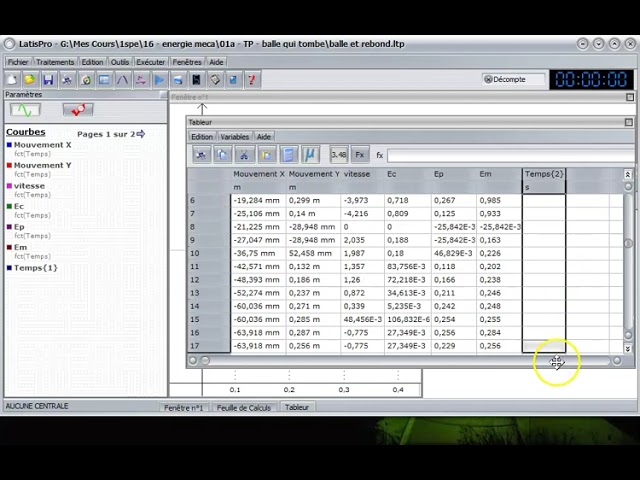640x480 pixels.
Task: Open the Tableur Aide menu
Action: click(264, 137)
